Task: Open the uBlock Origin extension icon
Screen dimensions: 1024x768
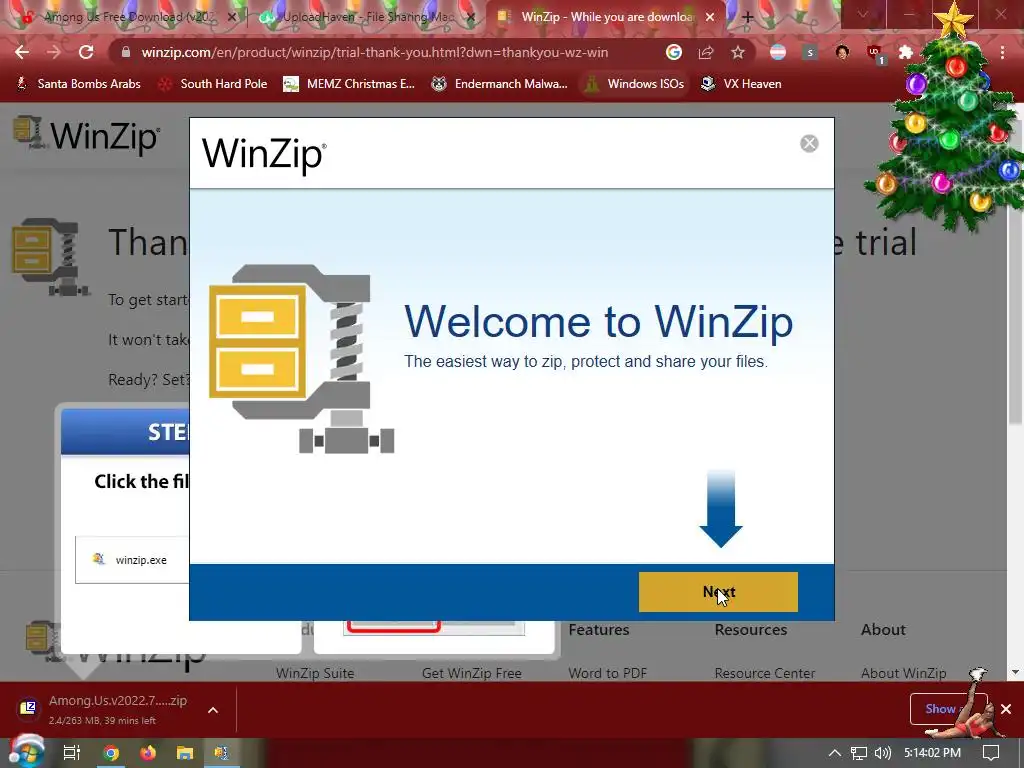Action: click(874, 54)
